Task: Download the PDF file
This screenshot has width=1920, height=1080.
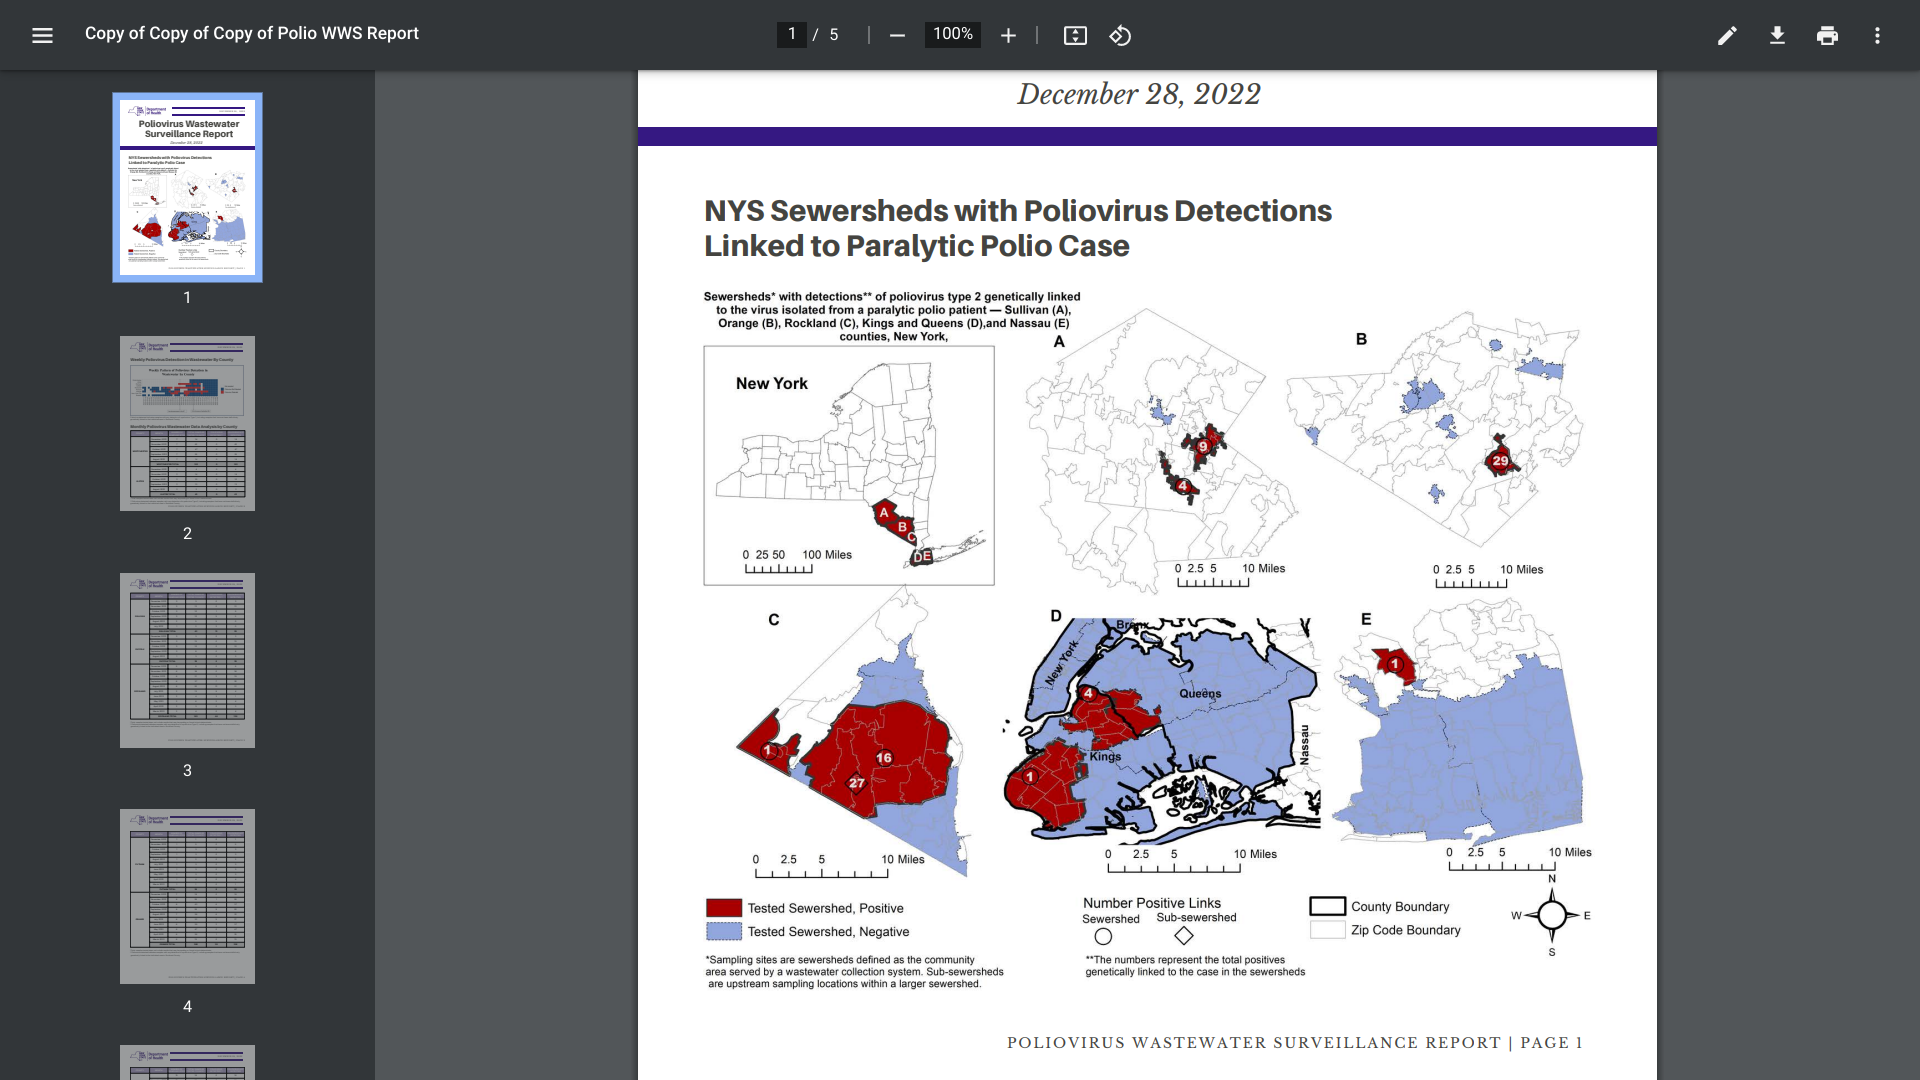Action: (x=1777, y=35)
